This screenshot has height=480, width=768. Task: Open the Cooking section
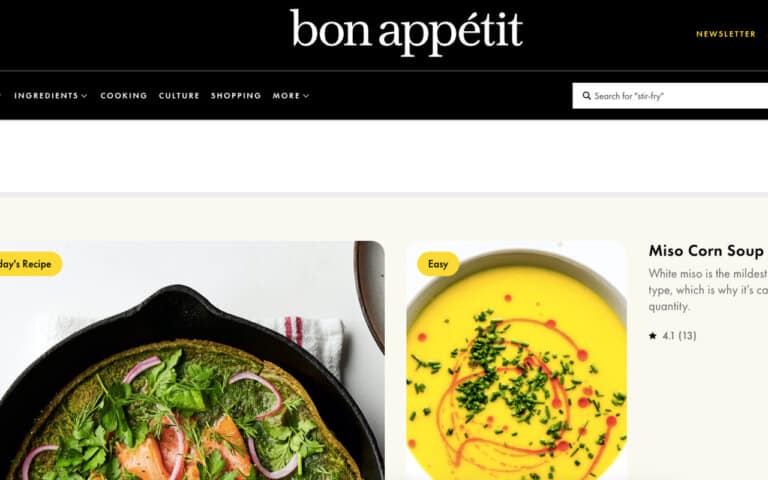(124, 96)
